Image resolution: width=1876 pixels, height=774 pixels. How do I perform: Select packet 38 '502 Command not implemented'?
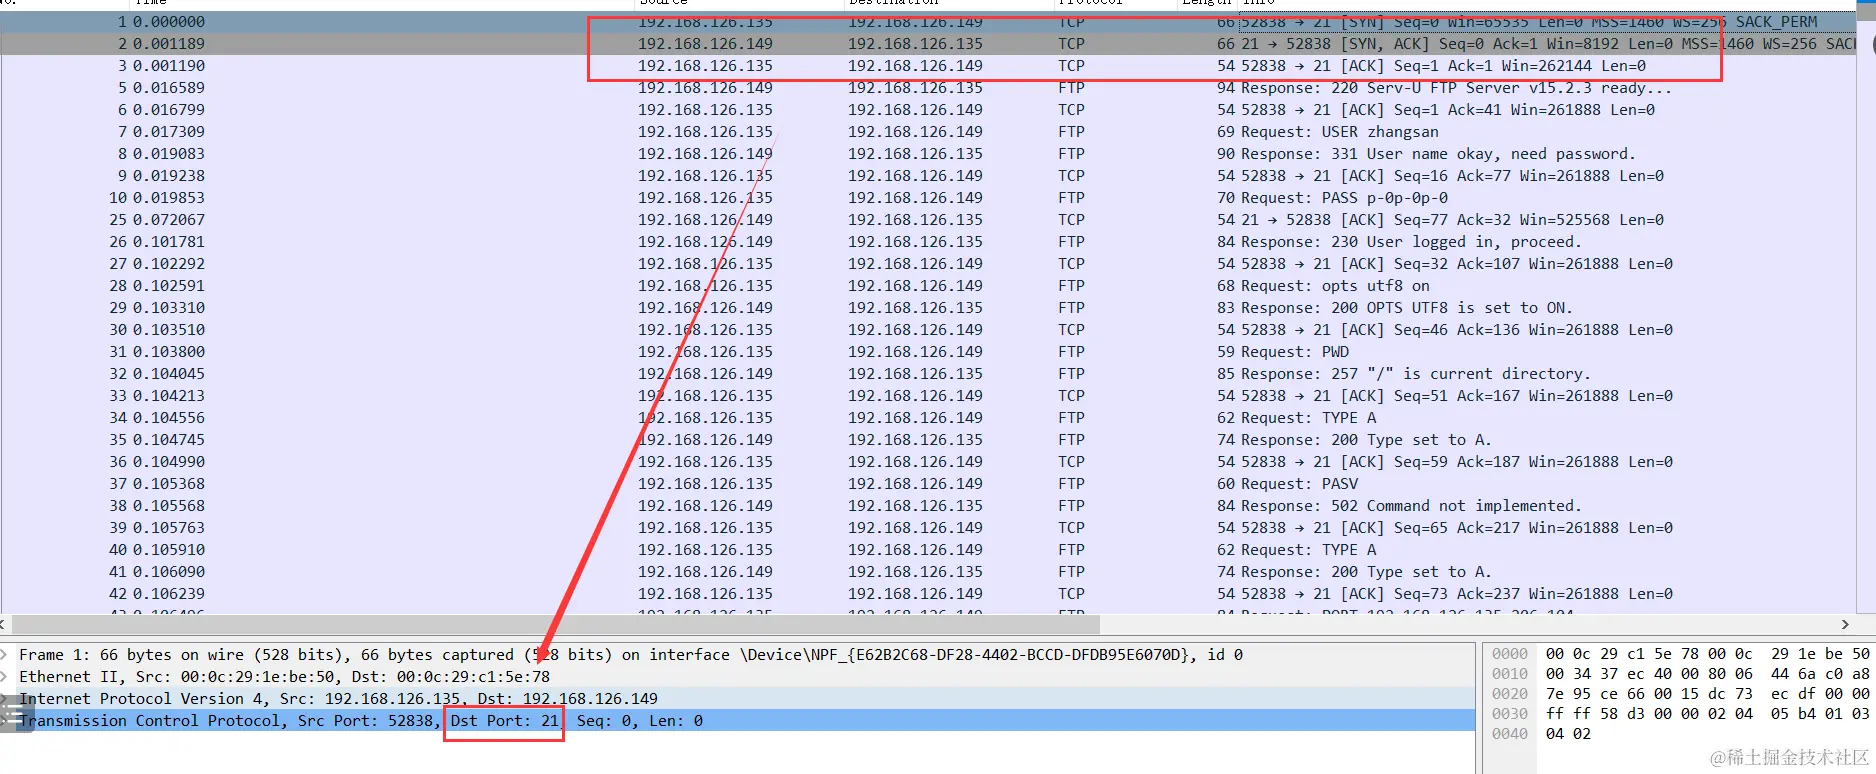coord(930,506)
